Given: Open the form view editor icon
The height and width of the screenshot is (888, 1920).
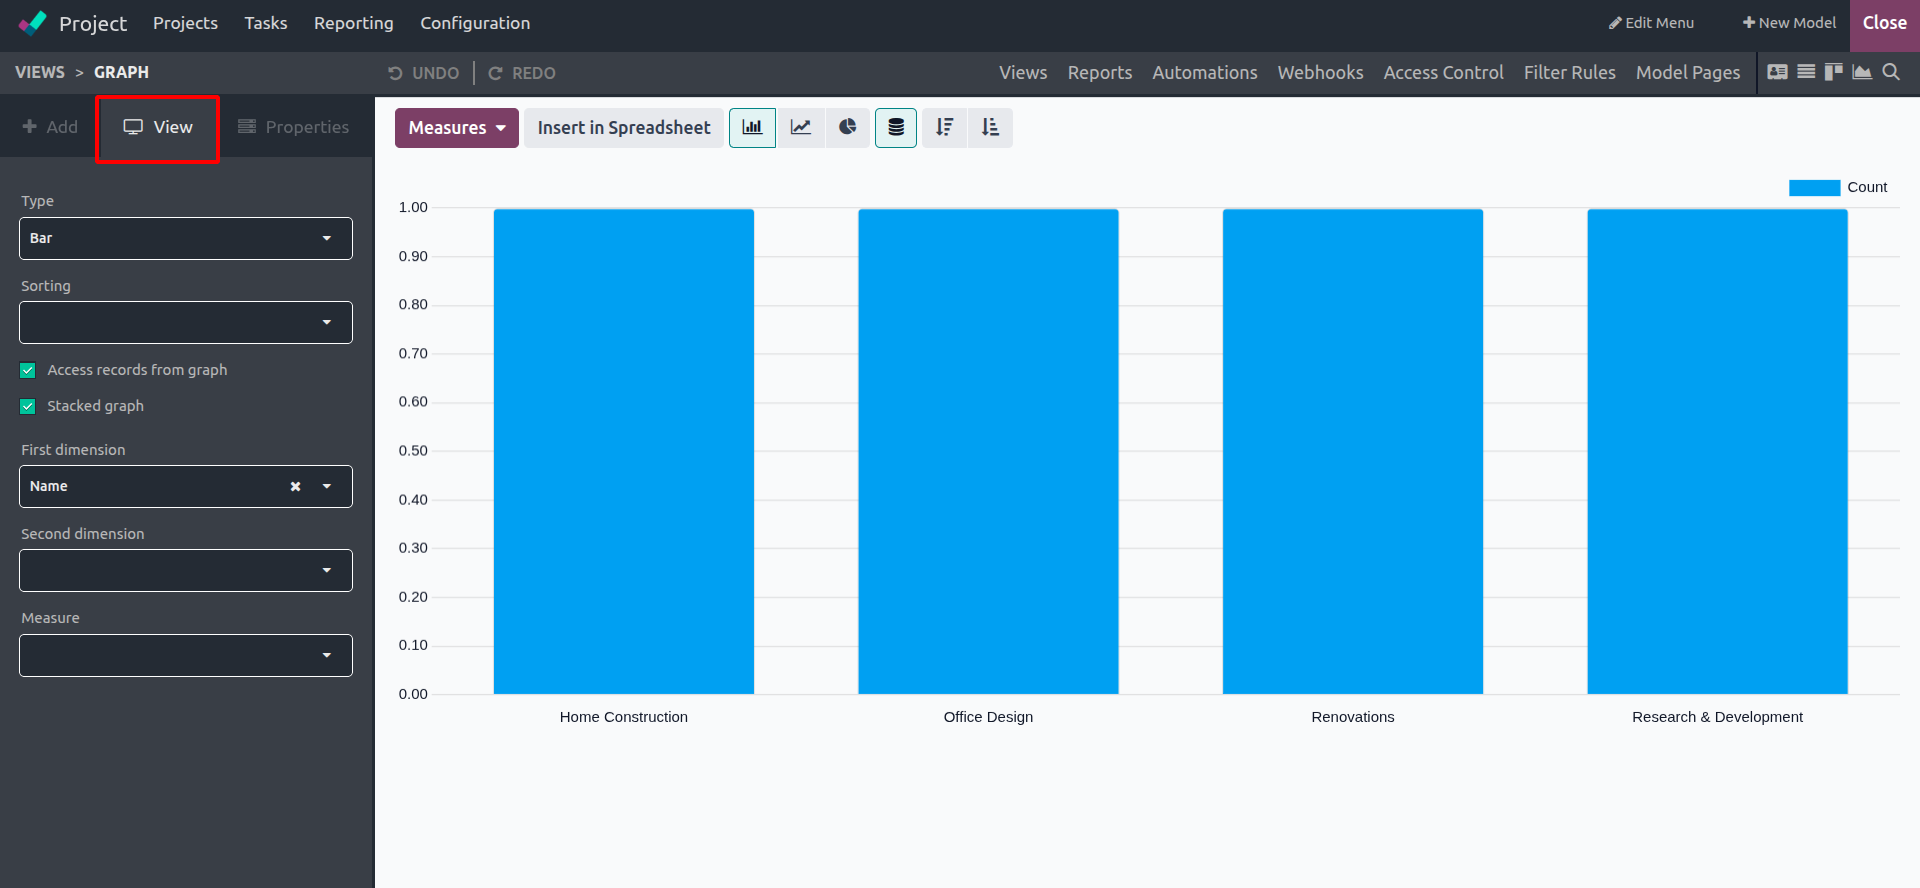Looking at the screenshot, I should [x=1777, y=72].
